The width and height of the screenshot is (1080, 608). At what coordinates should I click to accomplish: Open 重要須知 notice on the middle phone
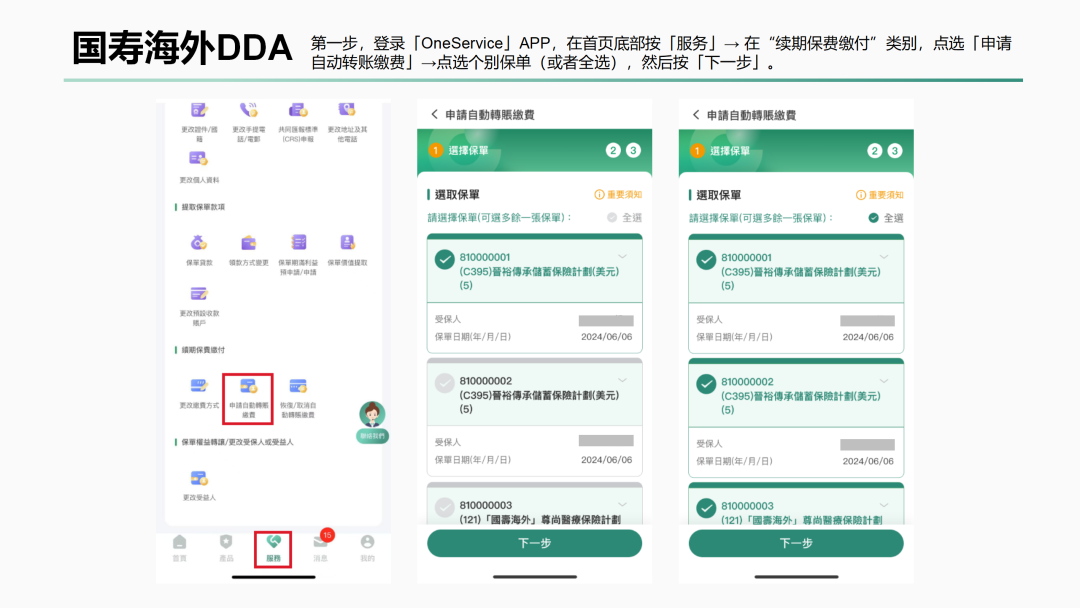(x=618, y=195)
